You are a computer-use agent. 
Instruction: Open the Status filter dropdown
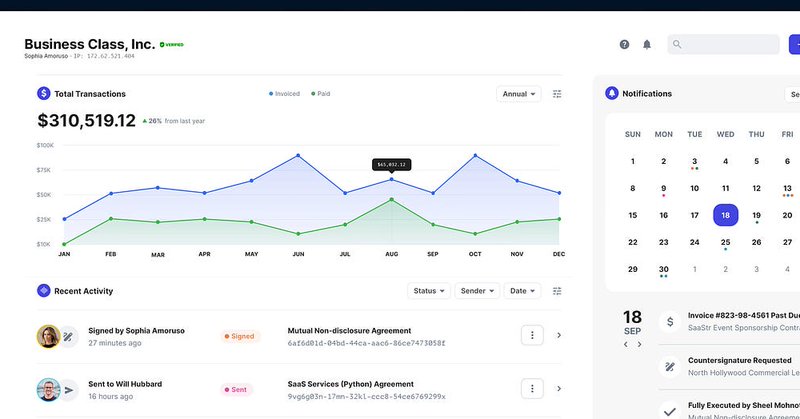429,291
